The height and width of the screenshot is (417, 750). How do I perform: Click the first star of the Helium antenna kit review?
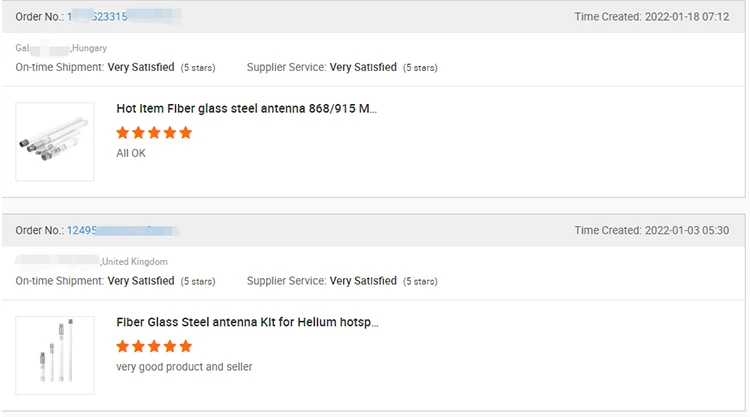coord(123,346)
